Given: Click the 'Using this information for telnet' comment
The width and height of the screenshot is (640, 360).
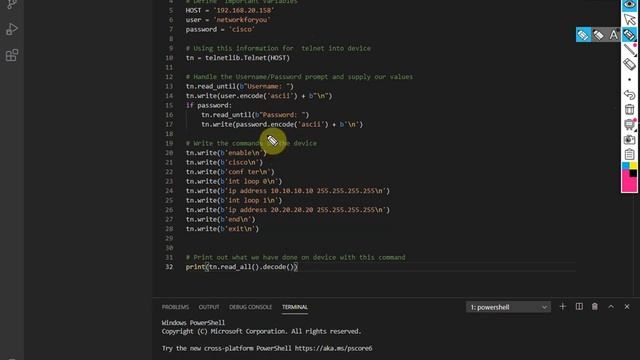Looking at the screenshot, I should point(278,48).
